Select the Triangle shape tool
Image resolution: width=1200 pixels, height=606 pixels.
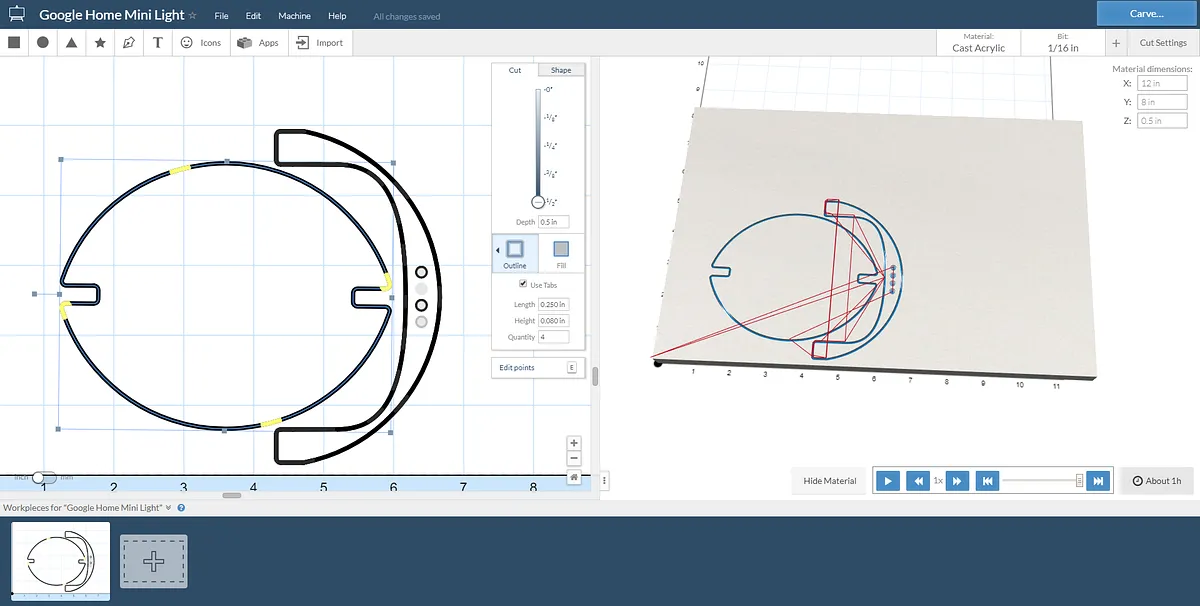pos(72,43)
